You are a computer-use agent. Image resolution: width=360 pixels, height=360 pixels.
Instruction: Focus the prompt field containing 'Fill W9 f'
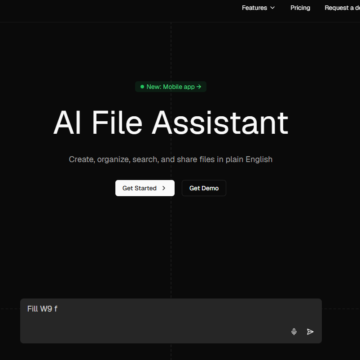[171, 321]
